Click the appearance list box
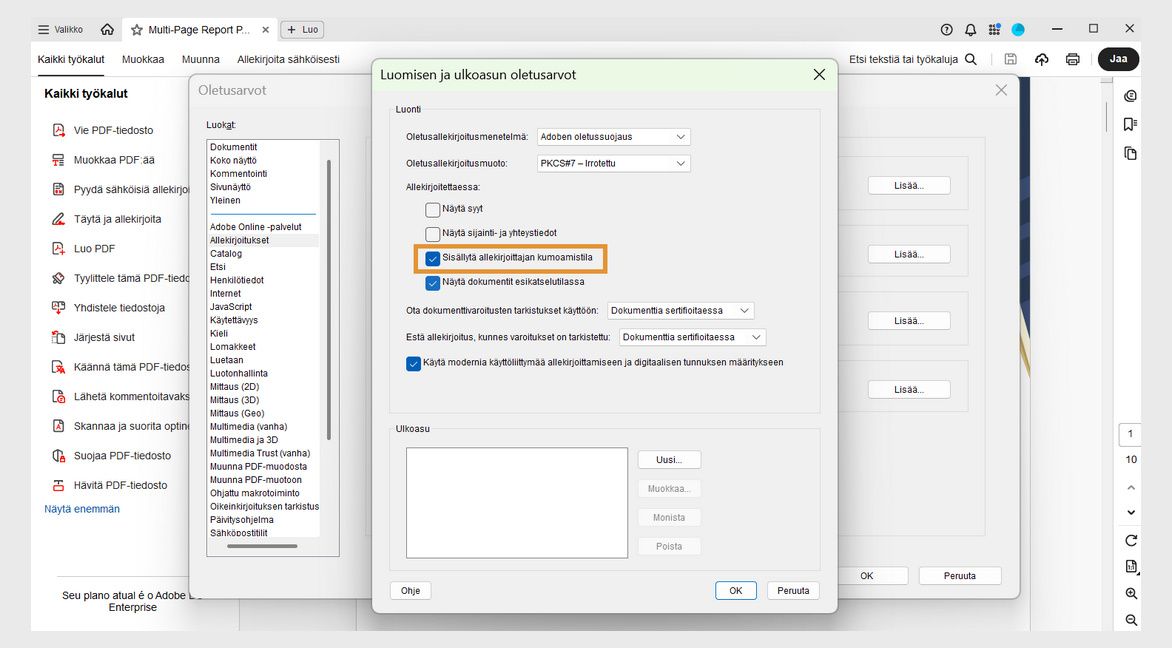Viewport: 1172px width, 648px height. click(x=516, y=503)
